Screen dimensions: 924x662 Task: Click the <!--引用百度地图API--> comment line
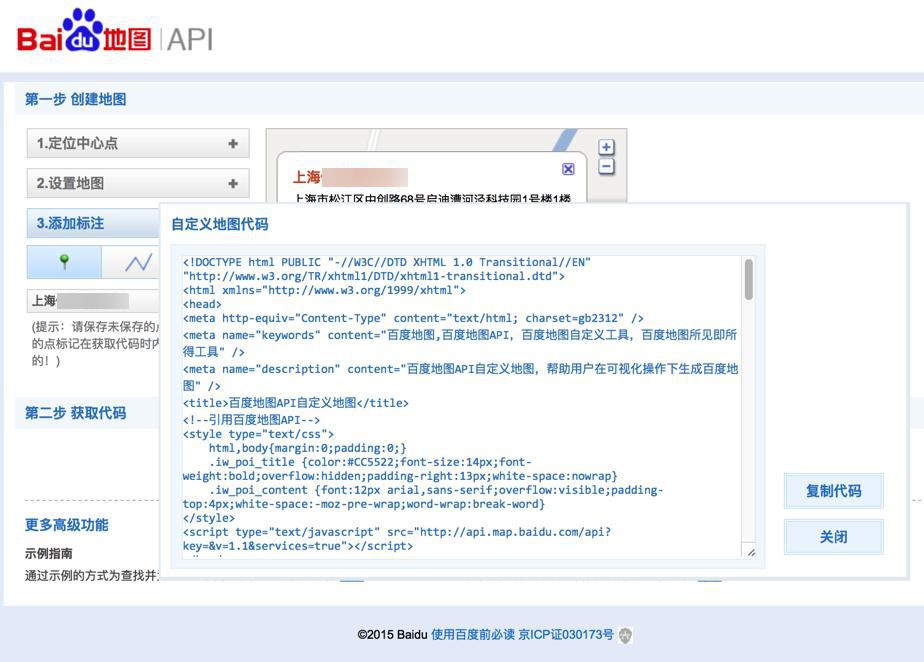[x=251, y=420]
